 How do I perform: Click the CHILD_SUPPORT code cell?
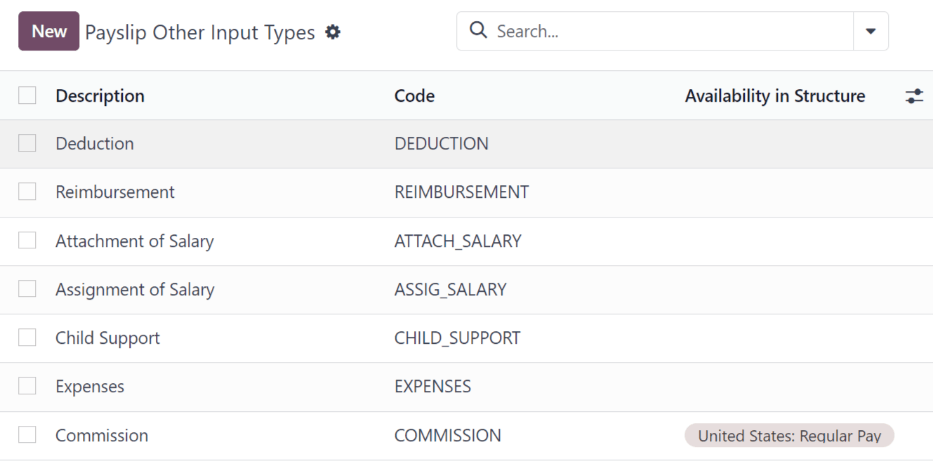[457, 338]
